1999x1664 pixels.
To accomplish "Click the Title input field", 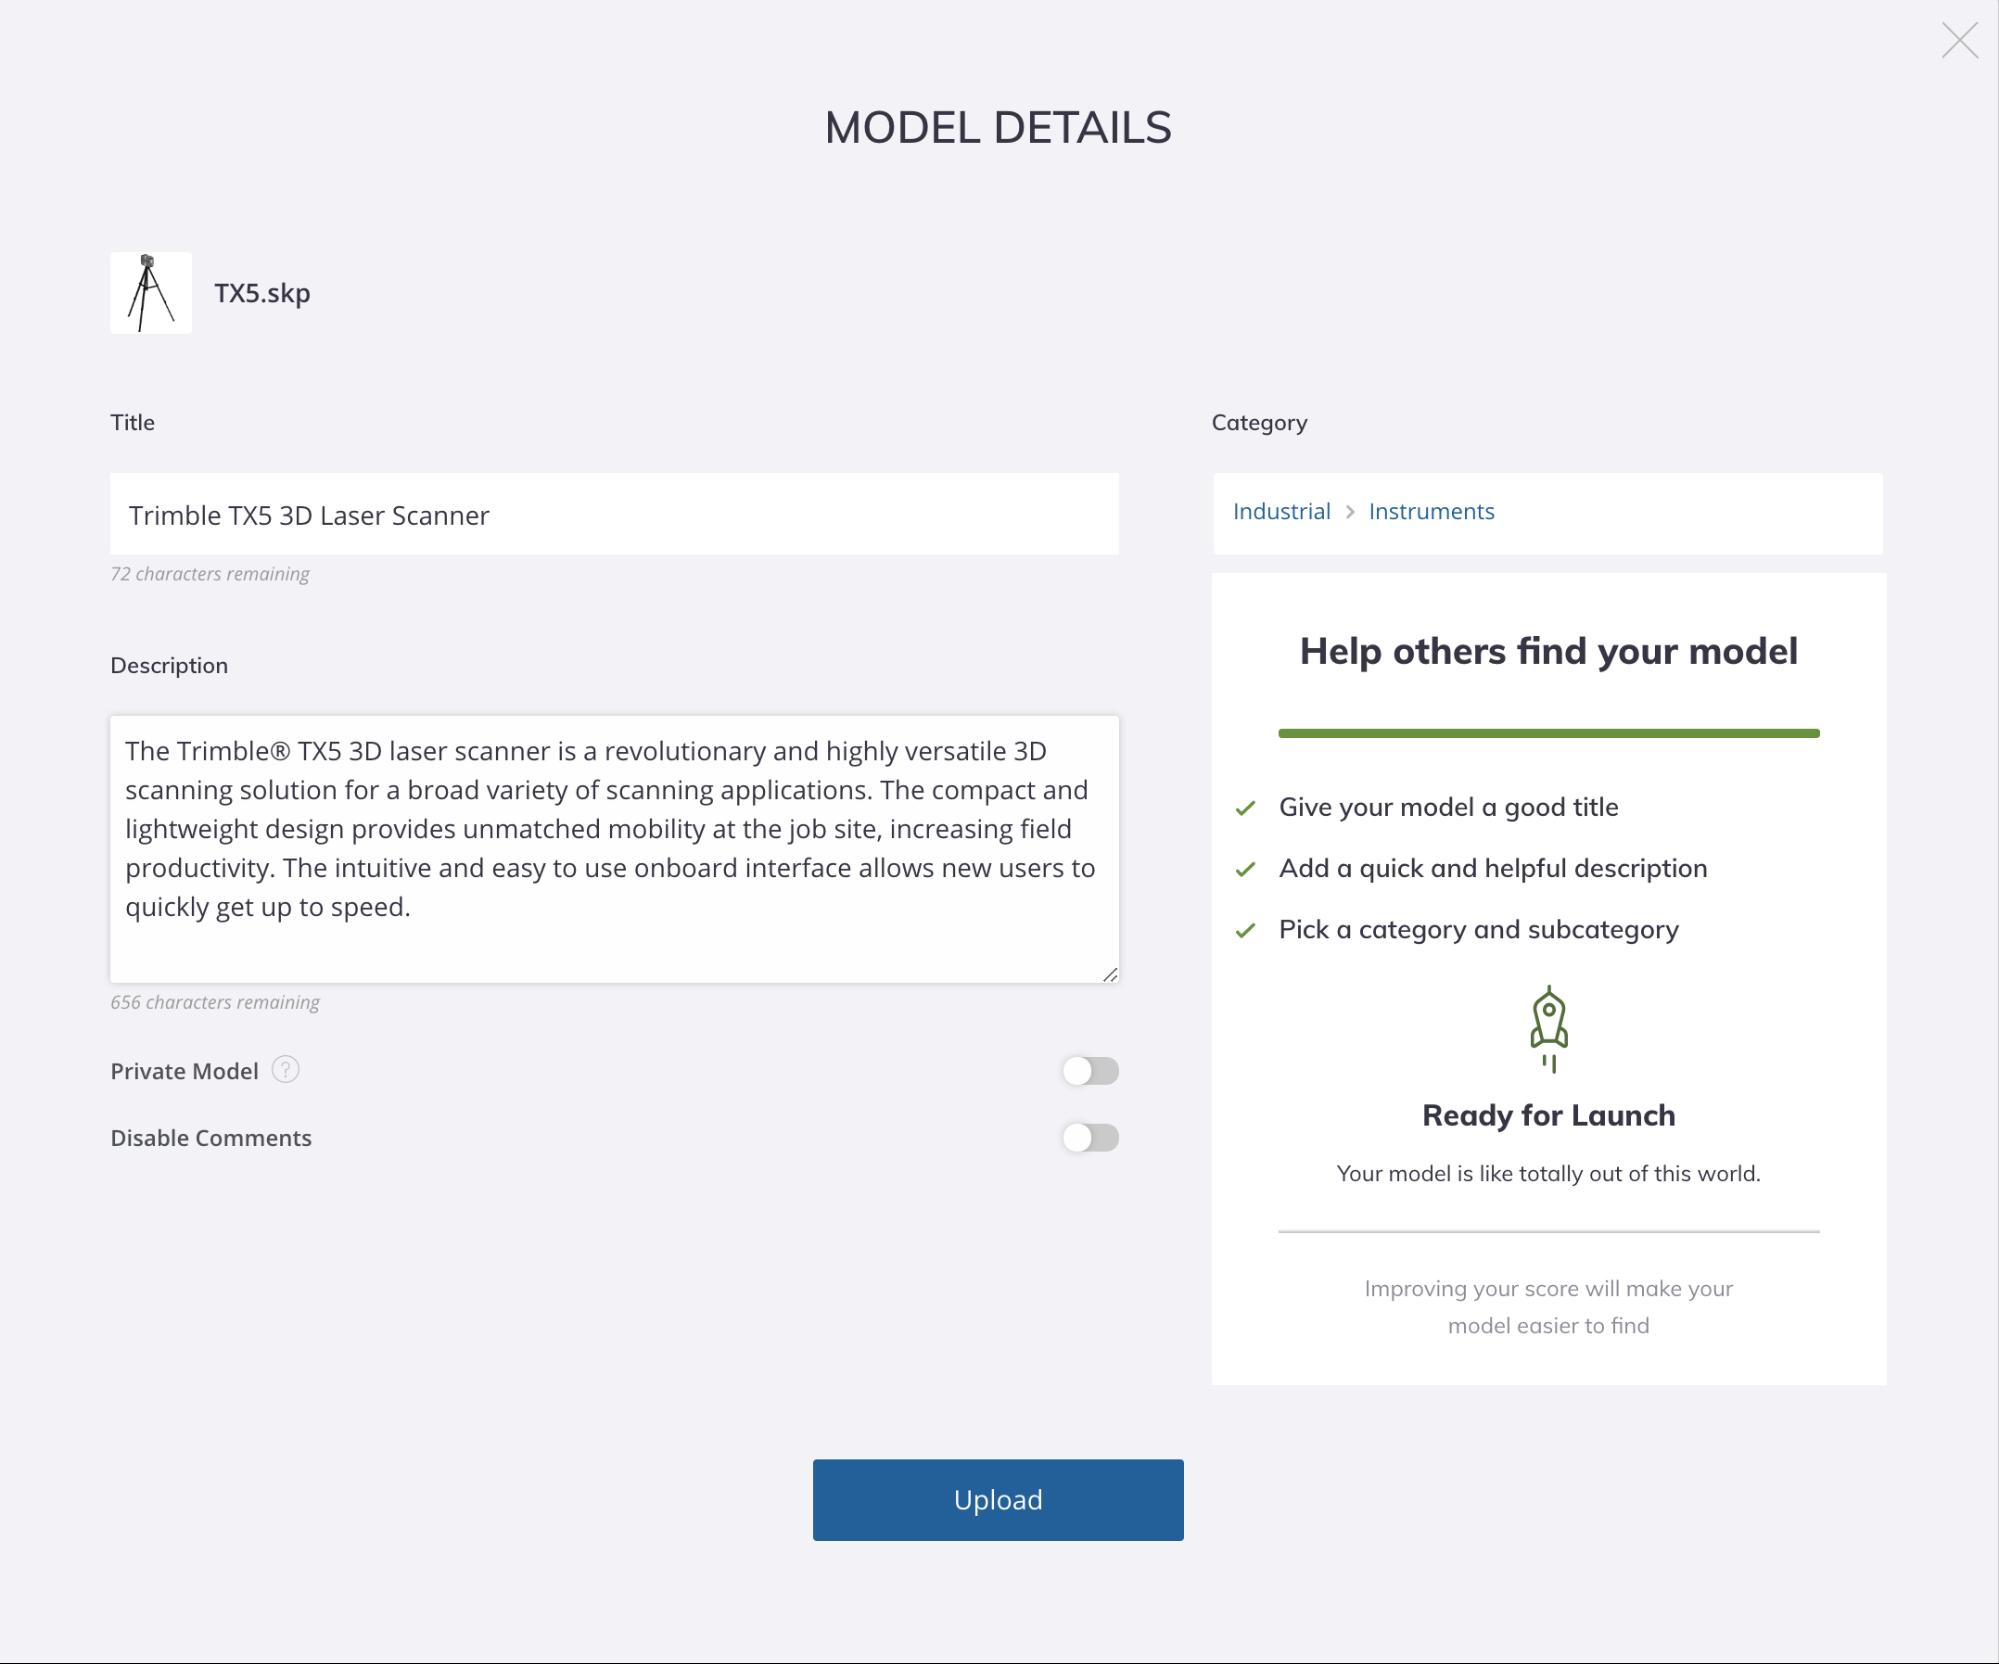I will (x=614, y=514).
